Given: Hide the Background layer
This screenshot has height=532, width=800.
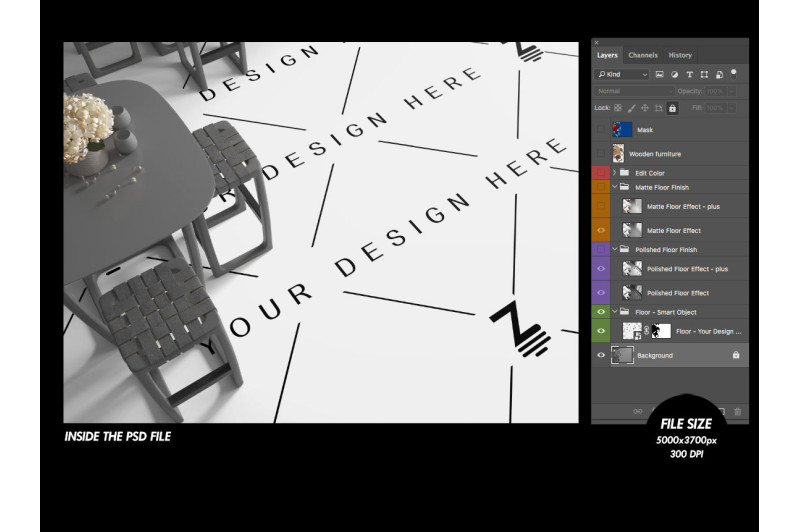Looking at the screenshot, I should pyautogui.click(x=601, y=355).
